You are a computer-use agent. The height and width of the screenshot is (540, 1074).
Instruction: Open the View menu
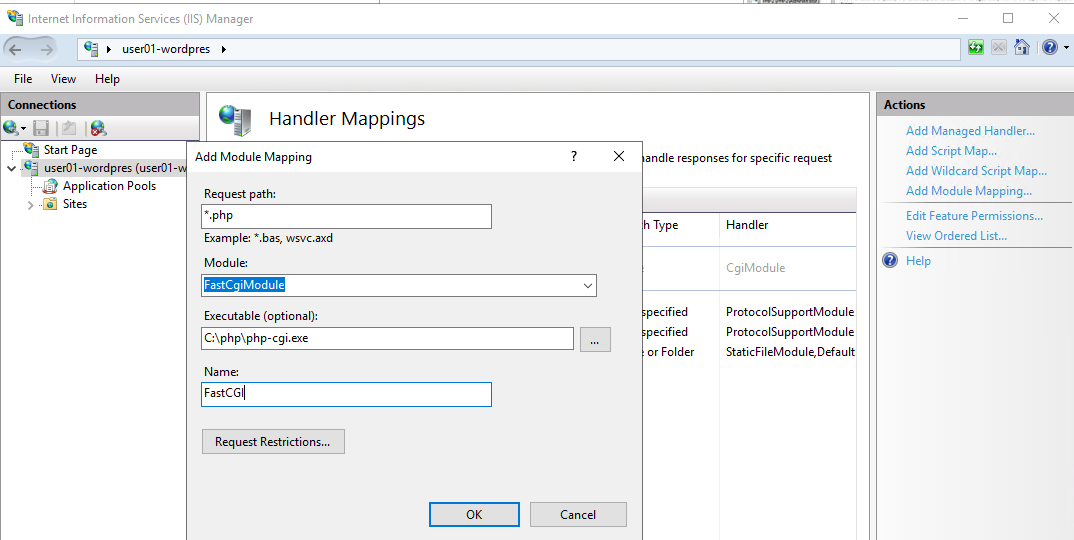63,79
